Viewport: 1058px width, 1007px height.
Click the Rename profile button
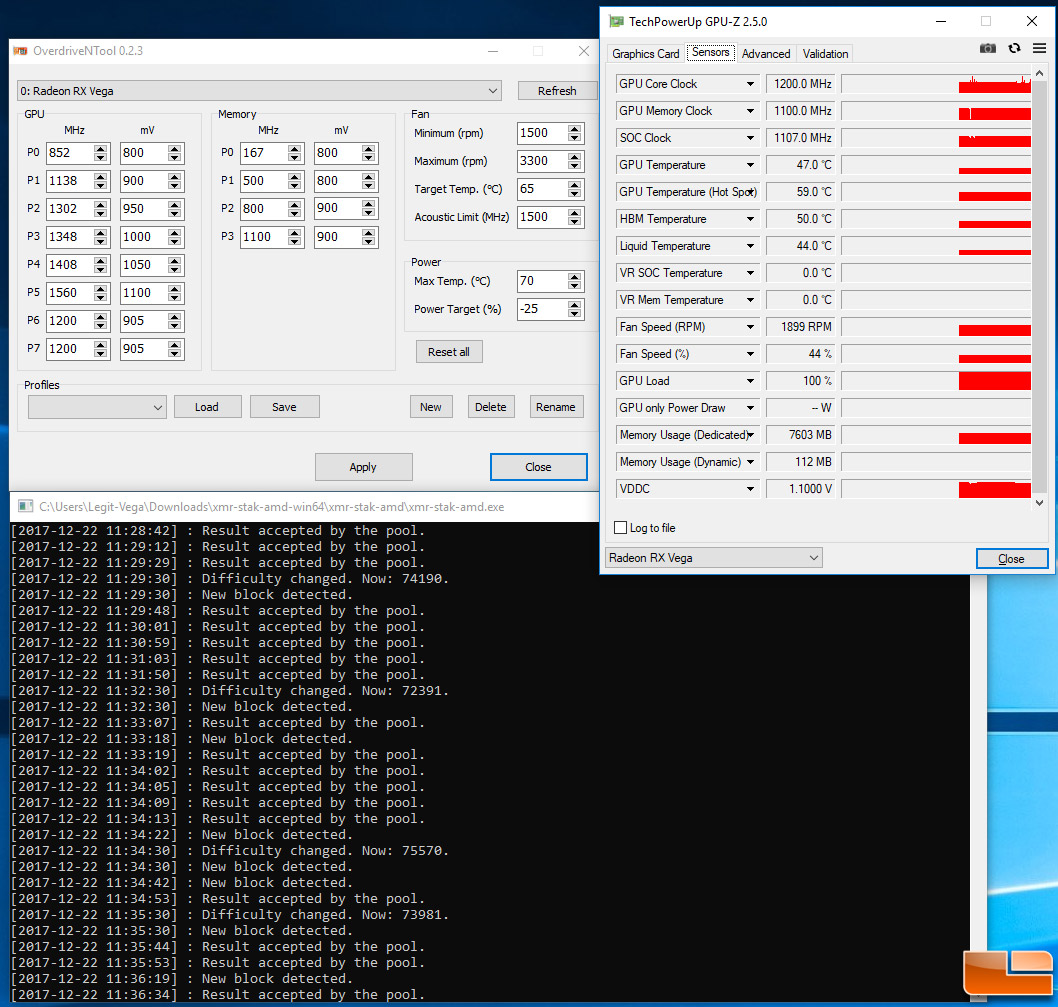[555, 407]
